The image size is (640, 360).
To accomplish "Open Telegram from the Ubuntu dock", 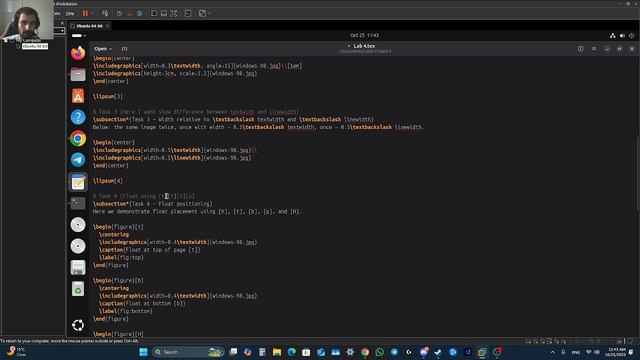I will (x=78, y=160).
